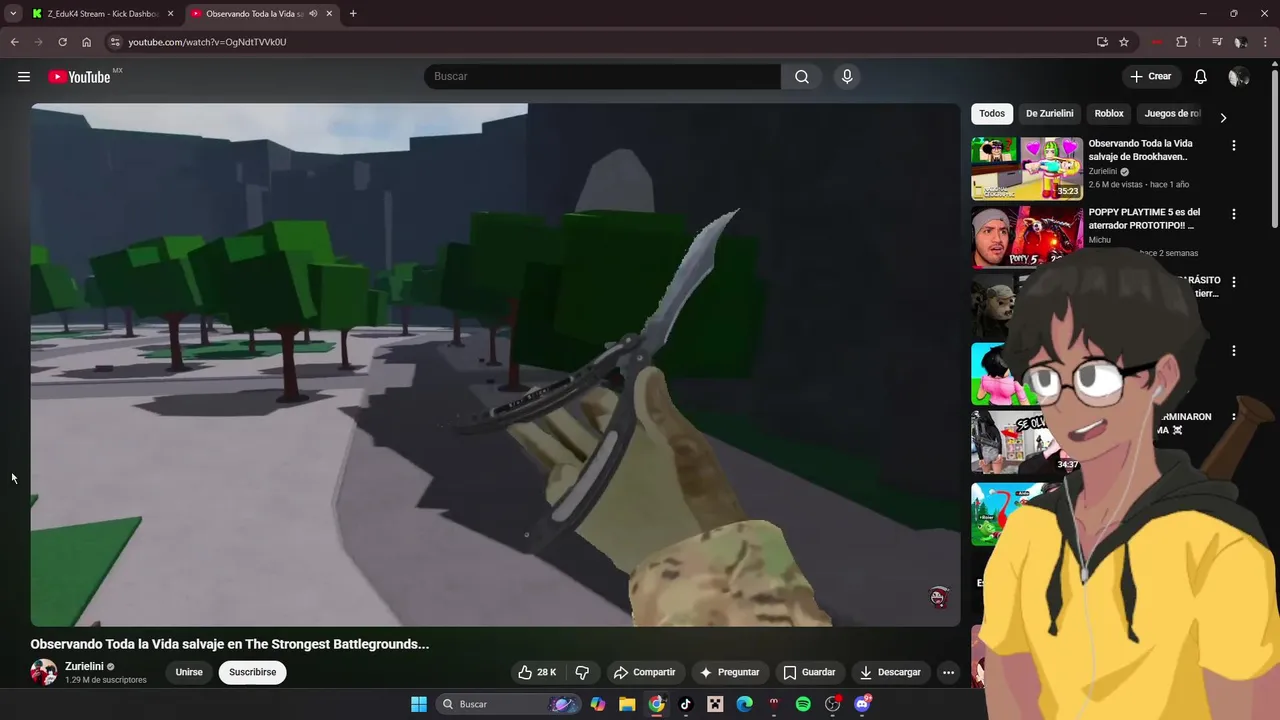The height and width of the screenshot is (720, 1280).
Task: Open the Brookhaven video thumbnail 35:23
Action: 1027,169
